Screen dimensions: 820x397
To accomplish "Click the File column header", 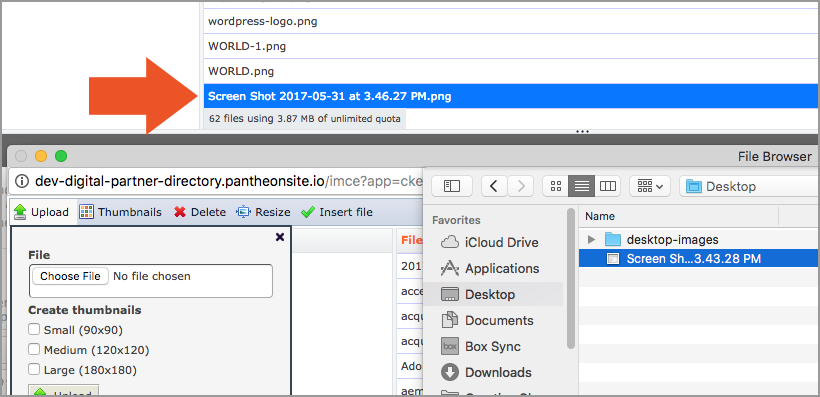I will 412,241.
